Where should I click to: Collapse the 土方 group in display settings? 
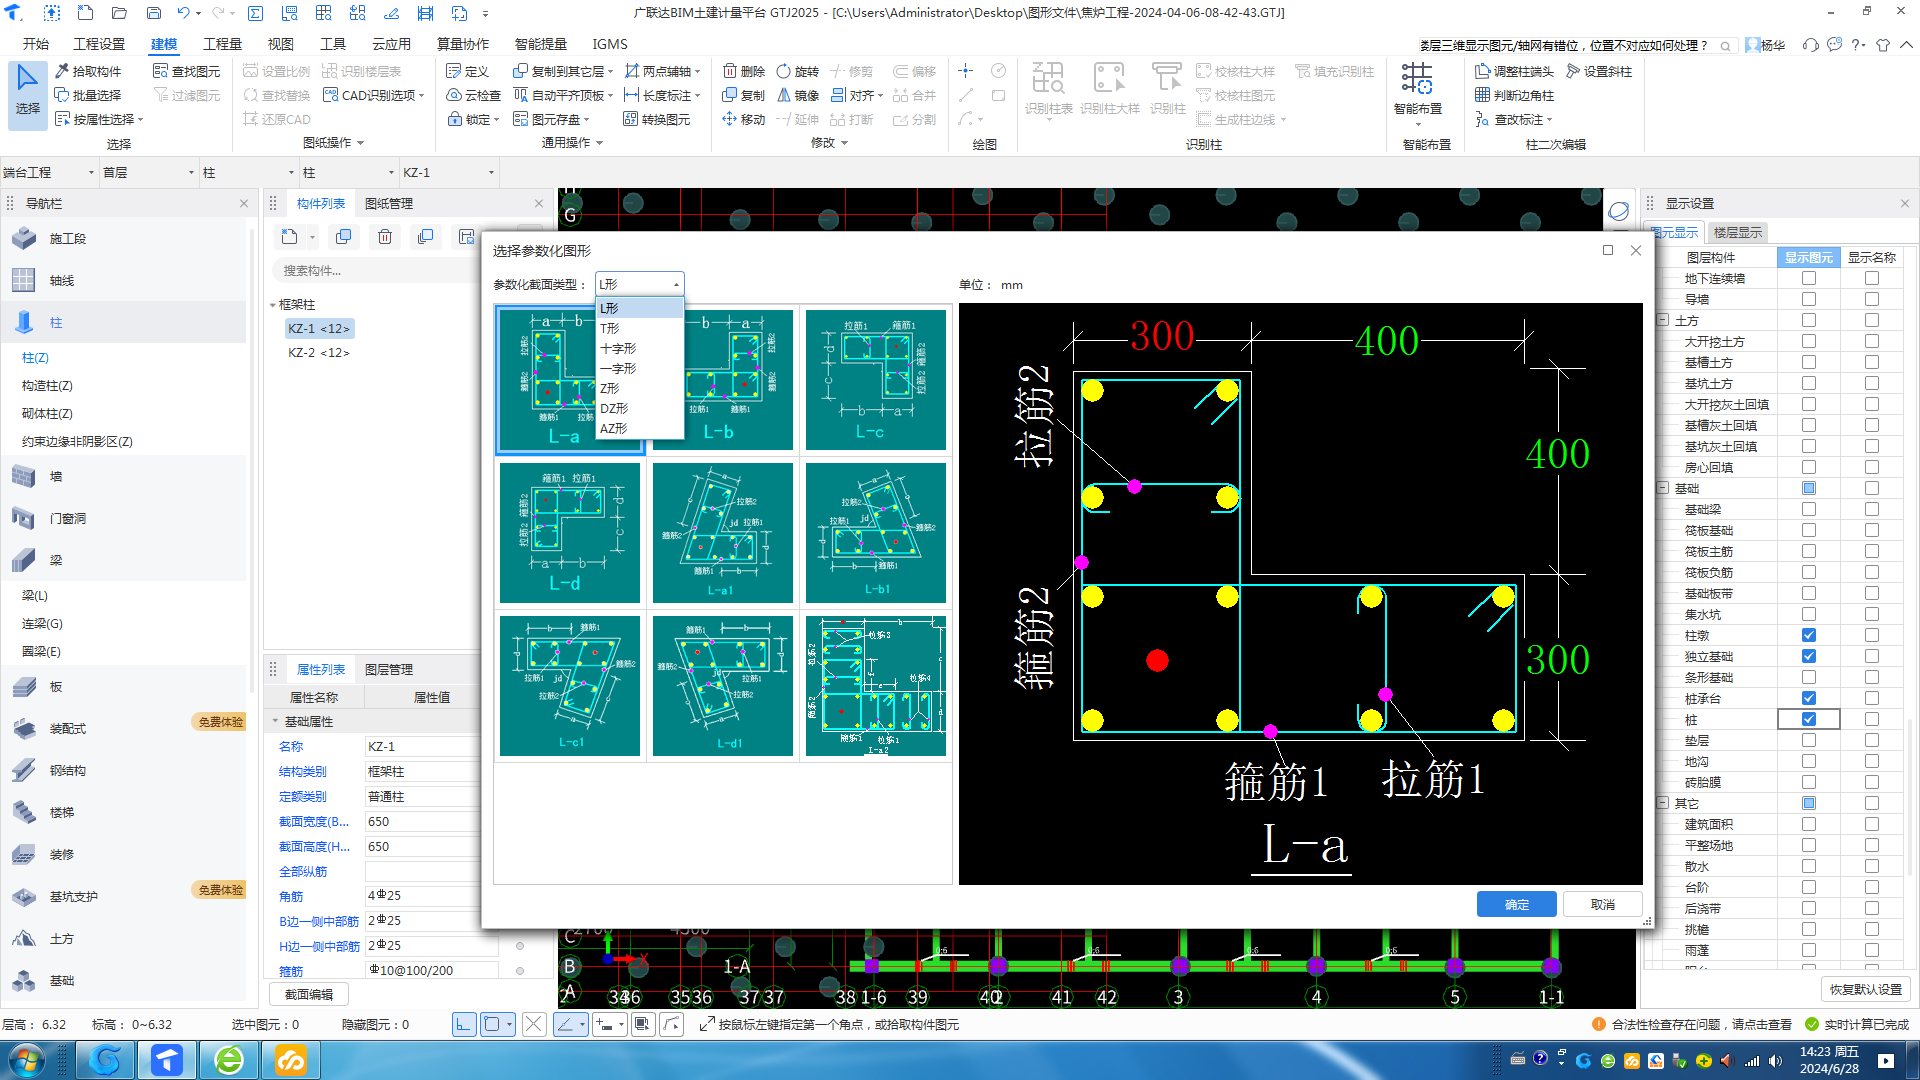(x=1663, y=320)
